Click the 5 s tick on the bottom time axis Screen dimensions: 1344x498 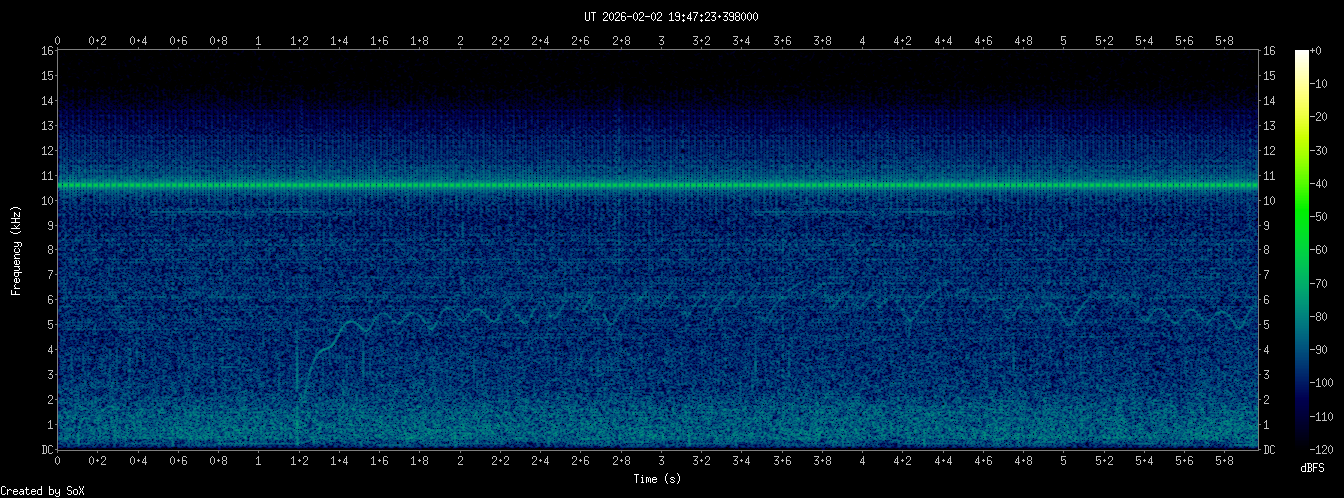point(1063,461)
